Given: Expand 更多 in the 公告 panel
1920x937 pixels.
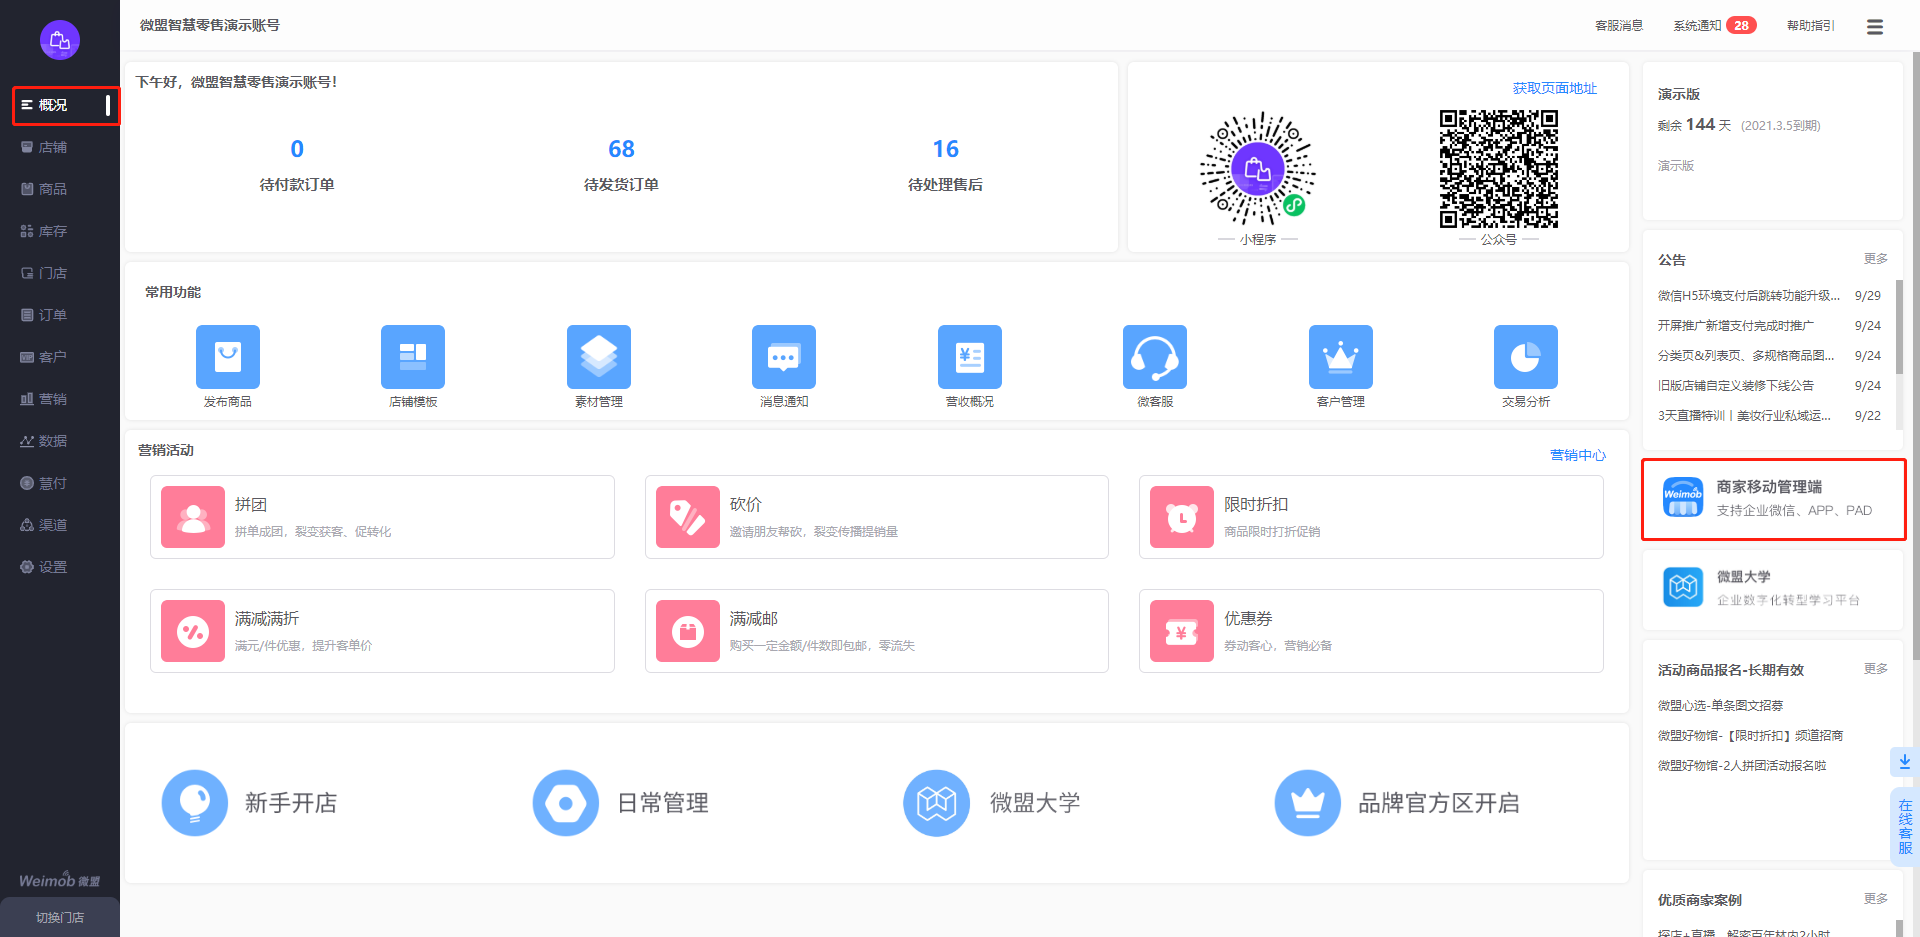Looking at the screenshot, I should [1875, 259].
